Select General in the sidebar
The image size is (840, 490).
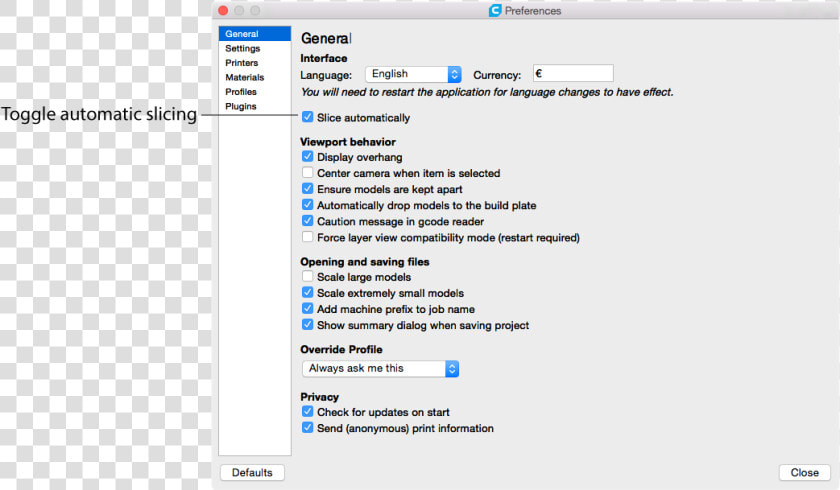254,34
